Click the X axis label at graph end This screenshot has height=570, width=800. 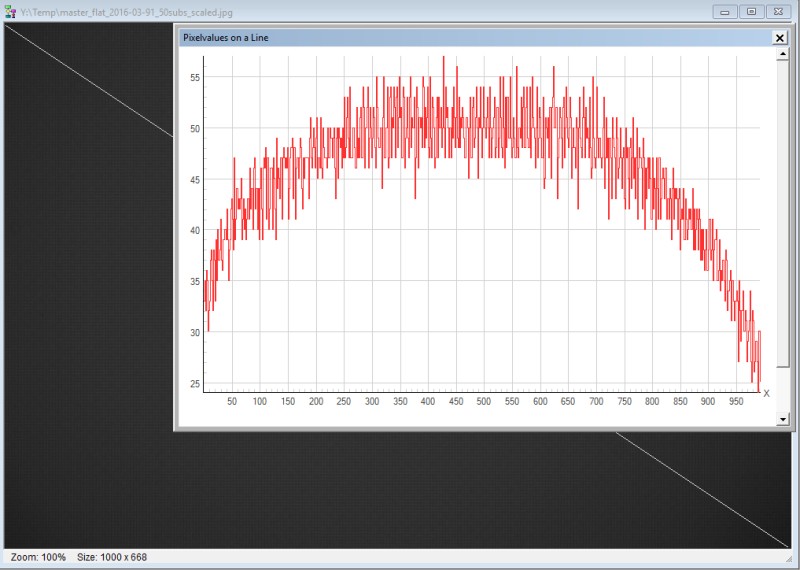click(767, 394)
